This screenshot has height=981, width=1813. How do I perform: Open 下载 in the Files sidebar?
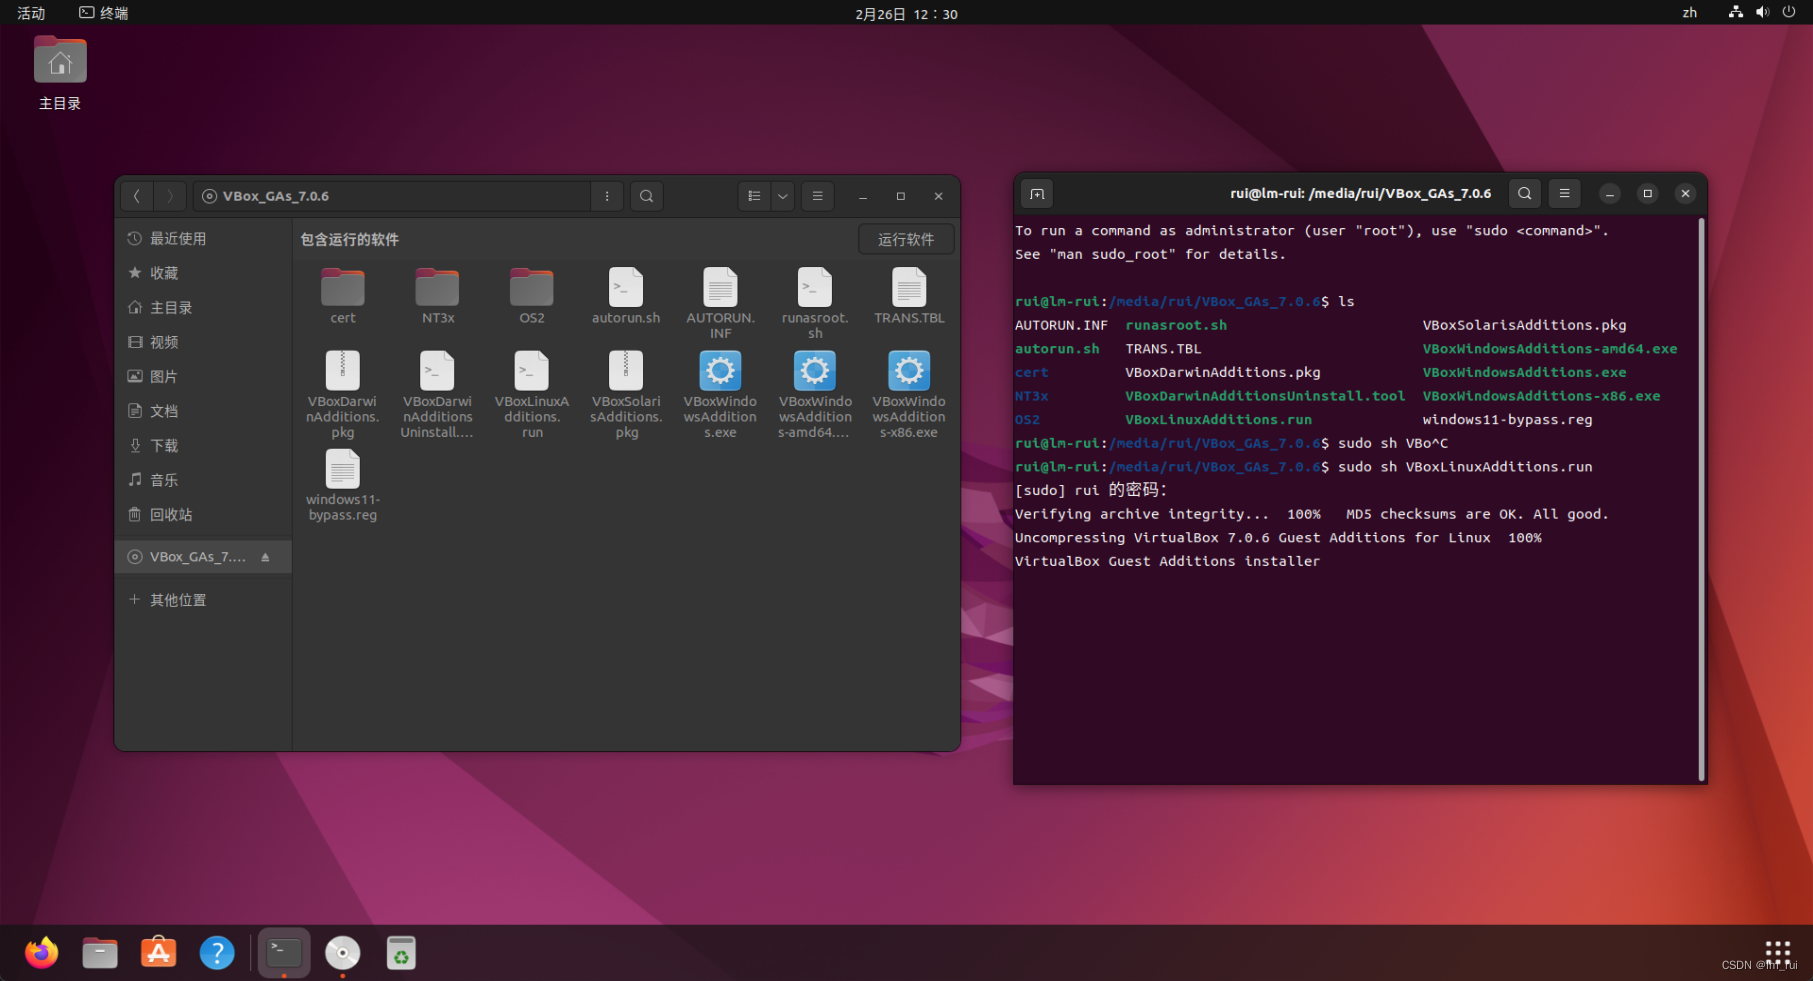(203, 445)
